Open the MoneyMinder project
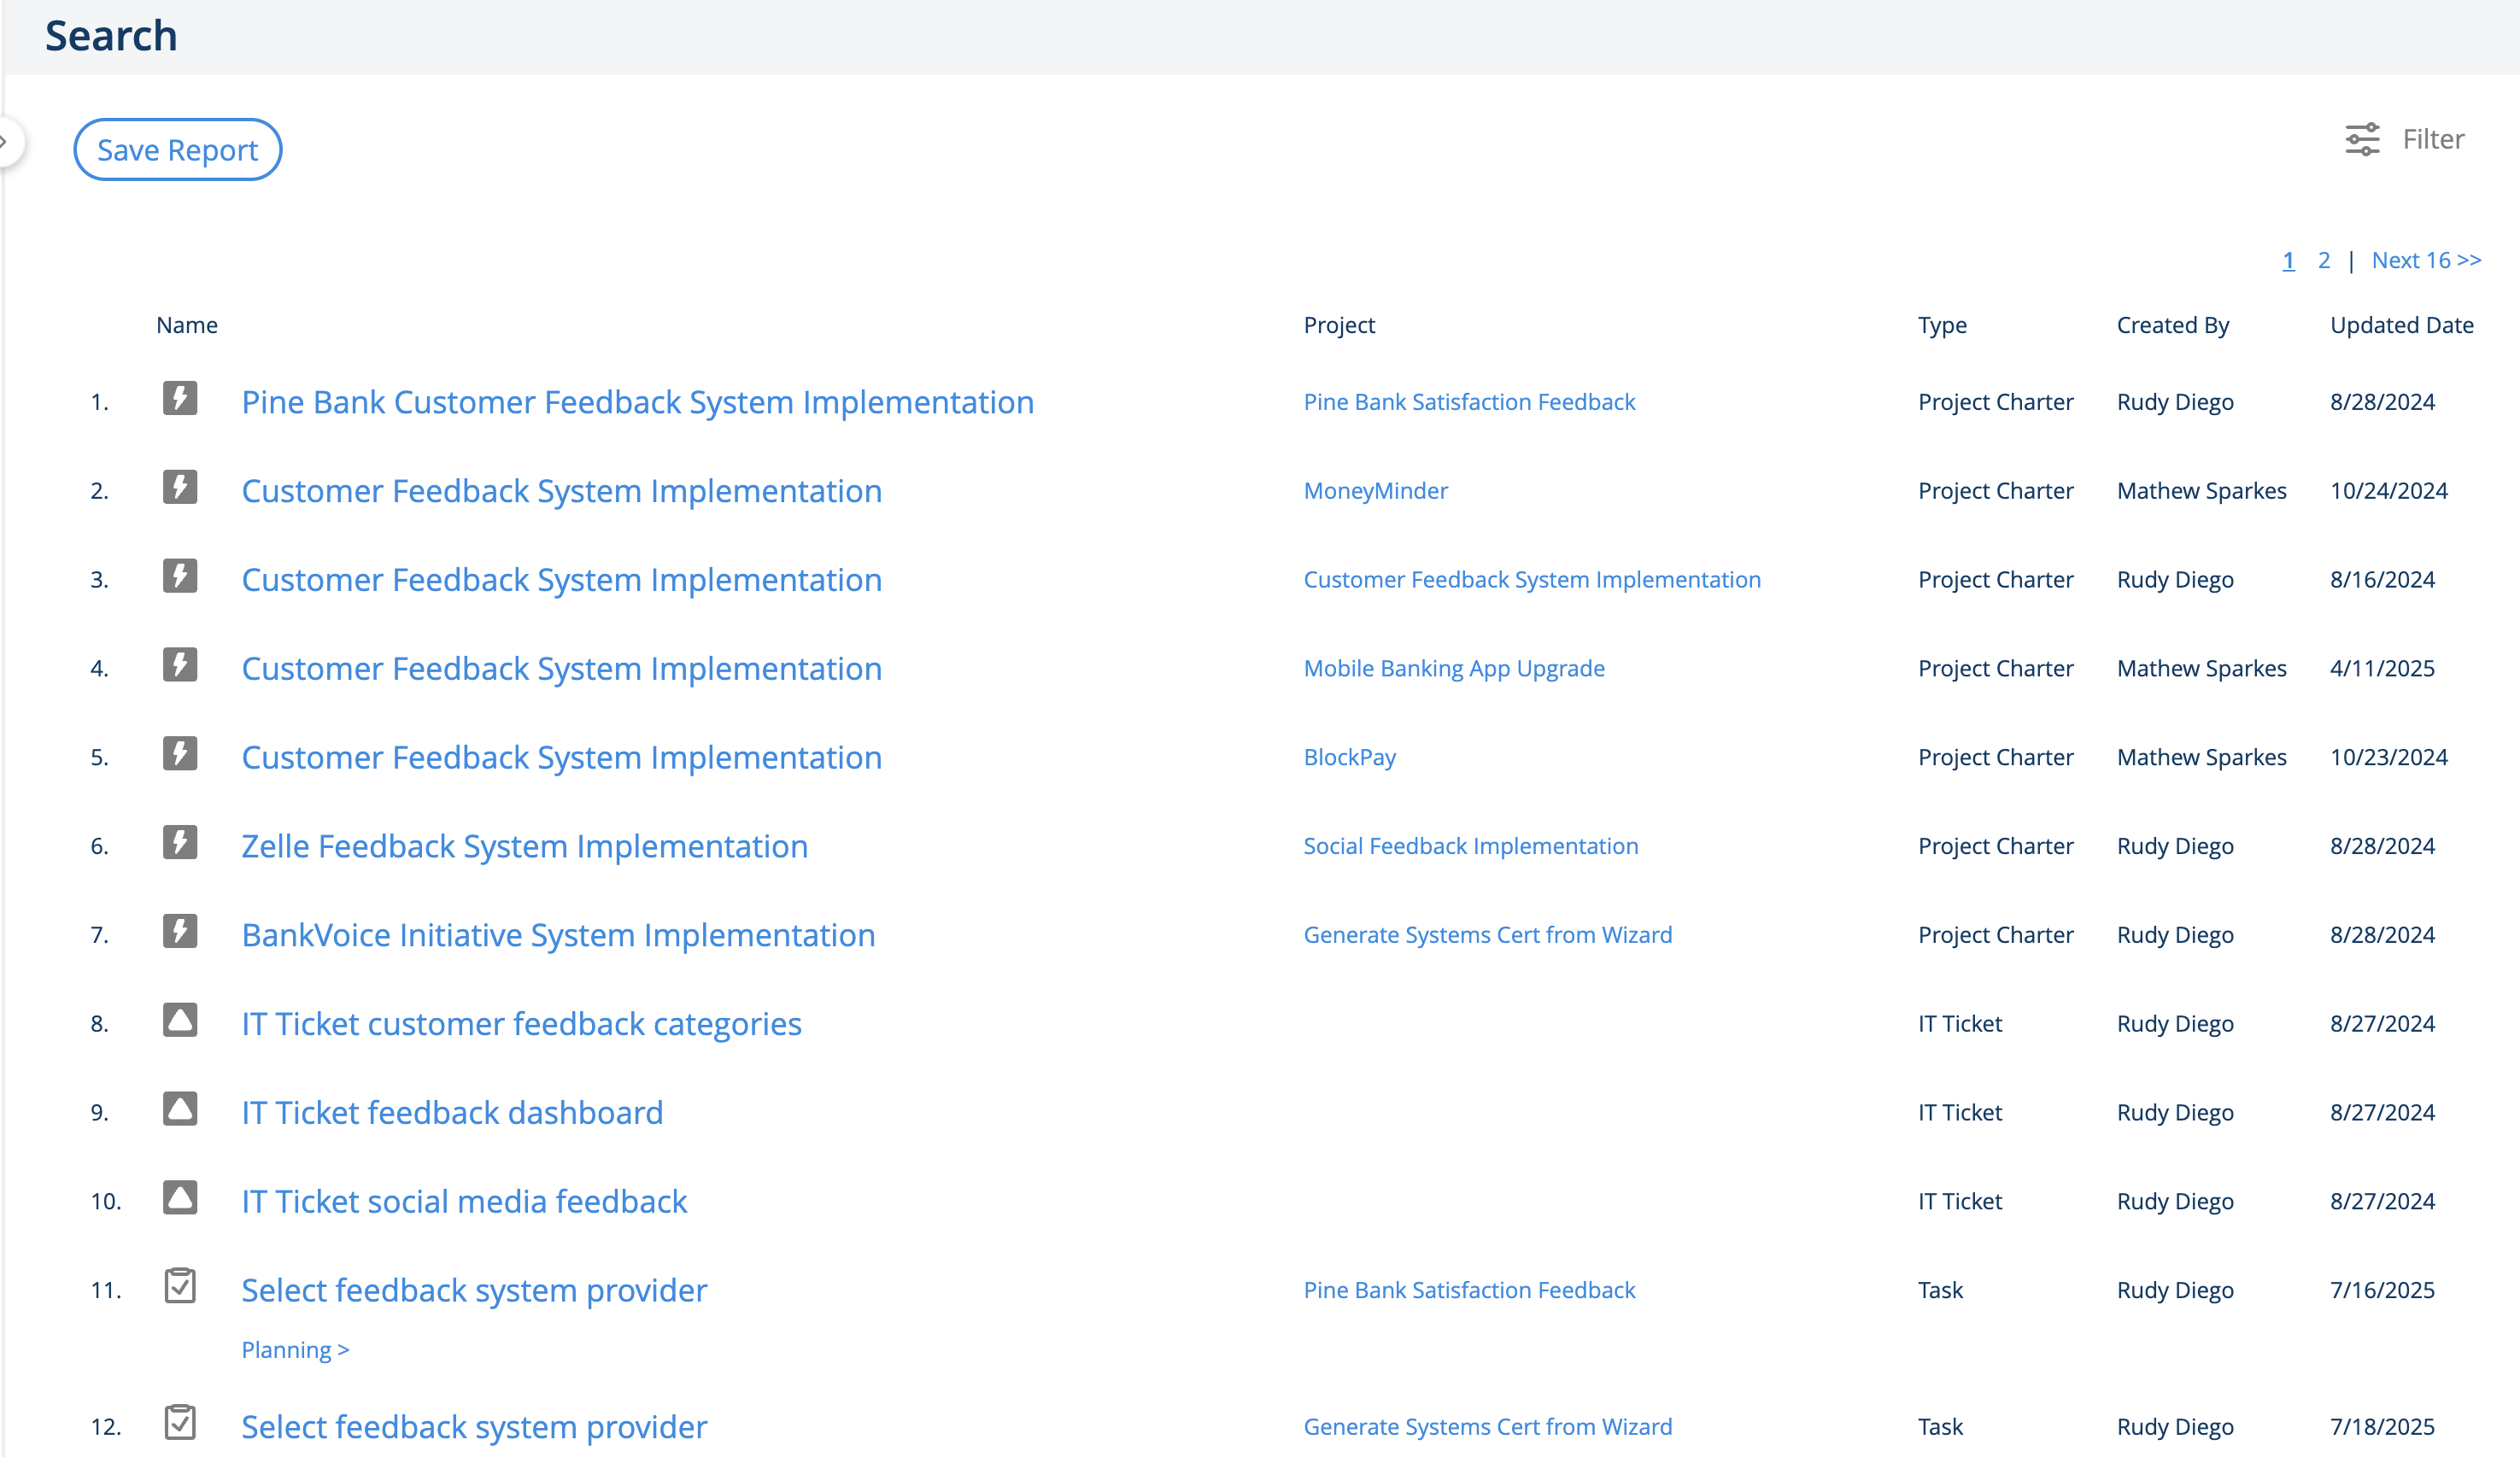The width and height of the screenshot is (2520, 1457). [x=1375, y=491]
